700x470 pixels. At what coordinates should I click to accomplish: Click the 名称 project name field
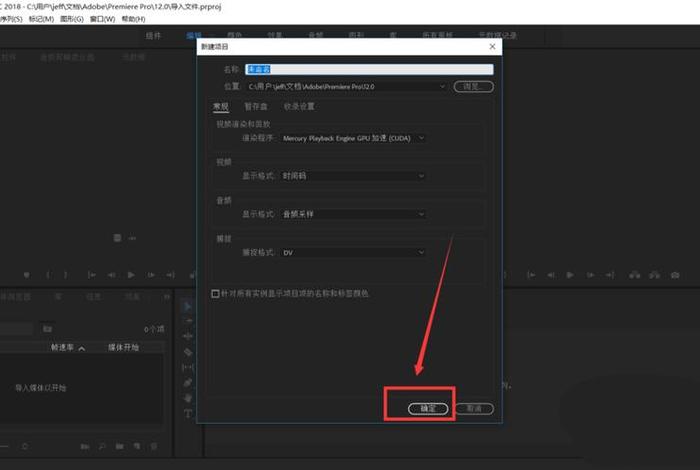pos(369,69)
